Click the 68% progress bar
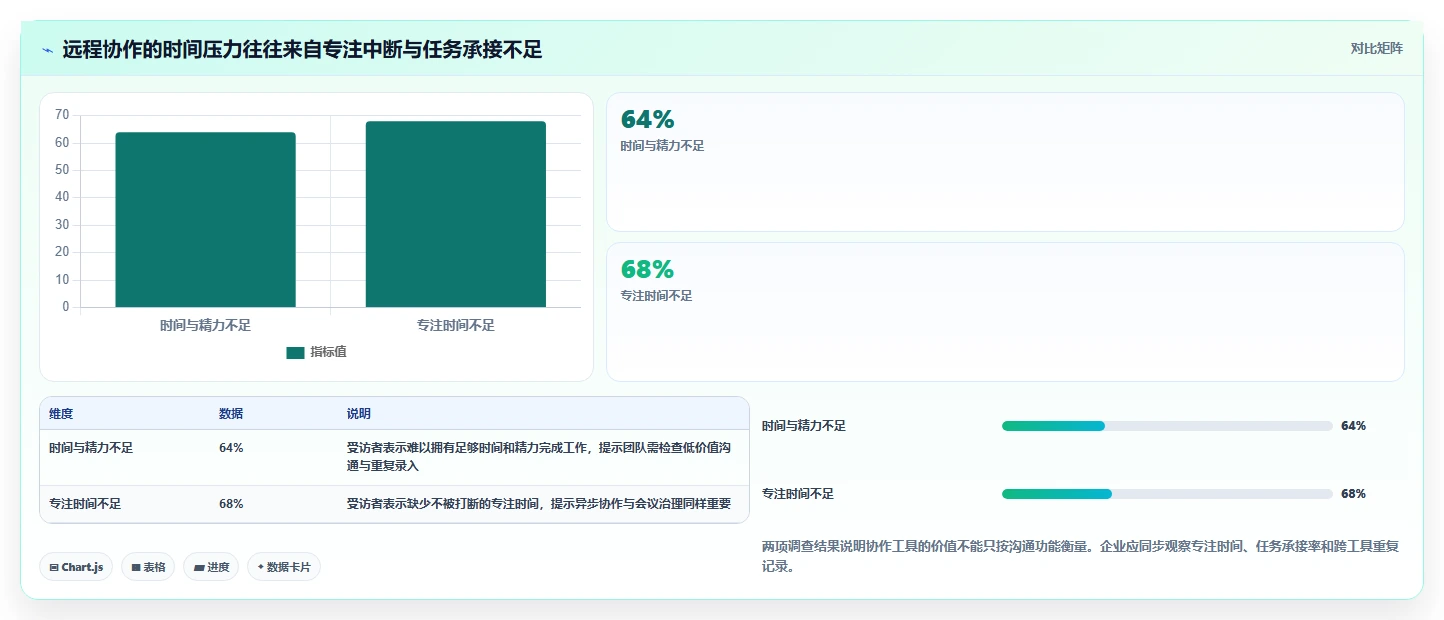This screenshot has height=620, width=1444. [1167, 494]
